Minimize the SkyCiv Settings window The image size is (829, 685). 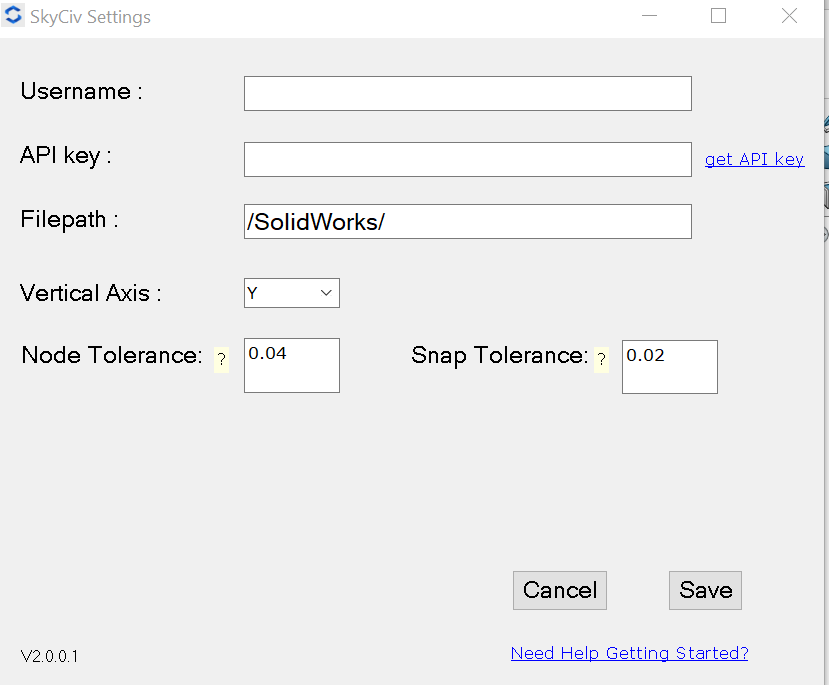[x=649, y=17]
